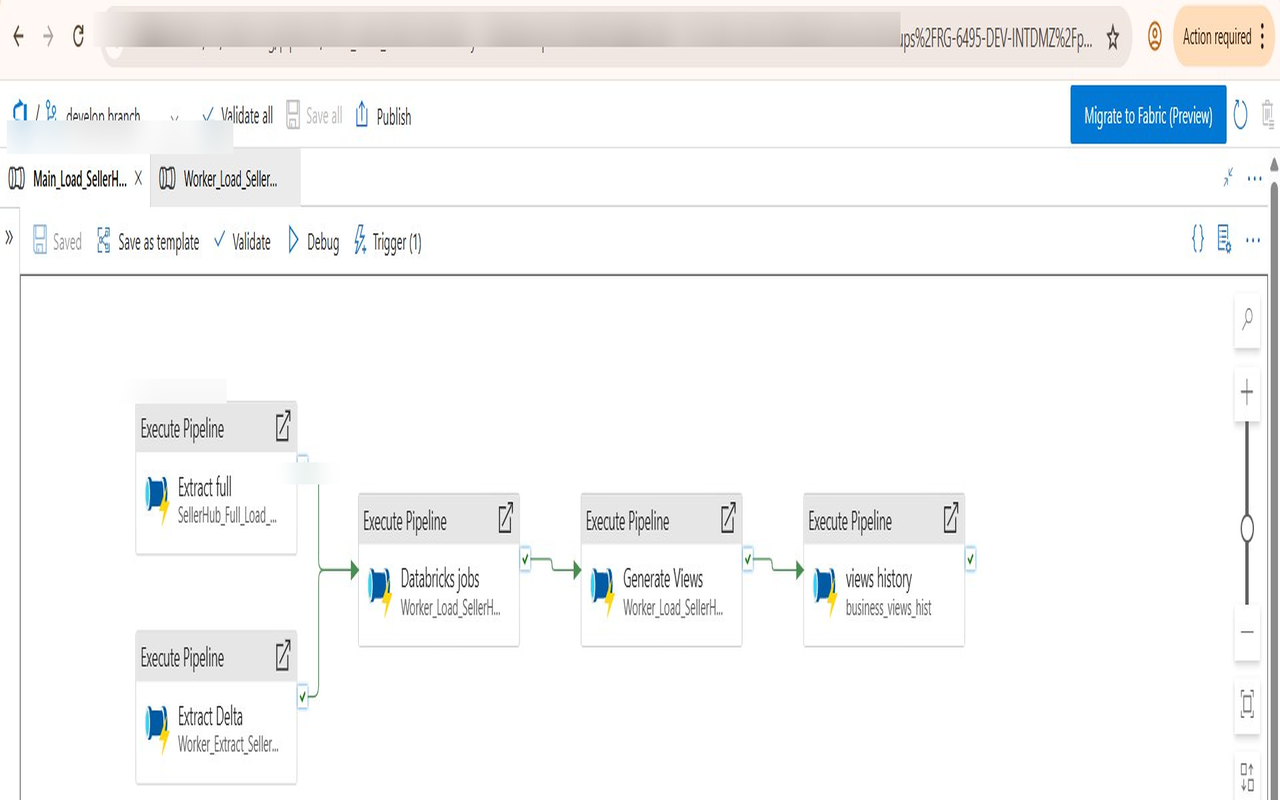Click the success output port on views history

(970, 561)
